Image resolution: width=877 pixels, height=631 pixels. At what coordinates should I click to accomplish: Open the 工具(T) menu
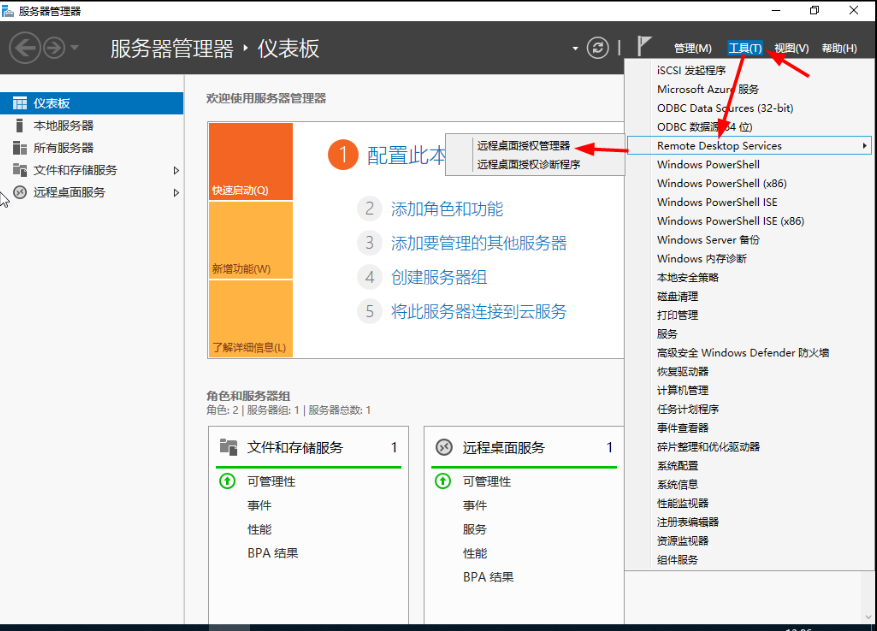[745, 48]
